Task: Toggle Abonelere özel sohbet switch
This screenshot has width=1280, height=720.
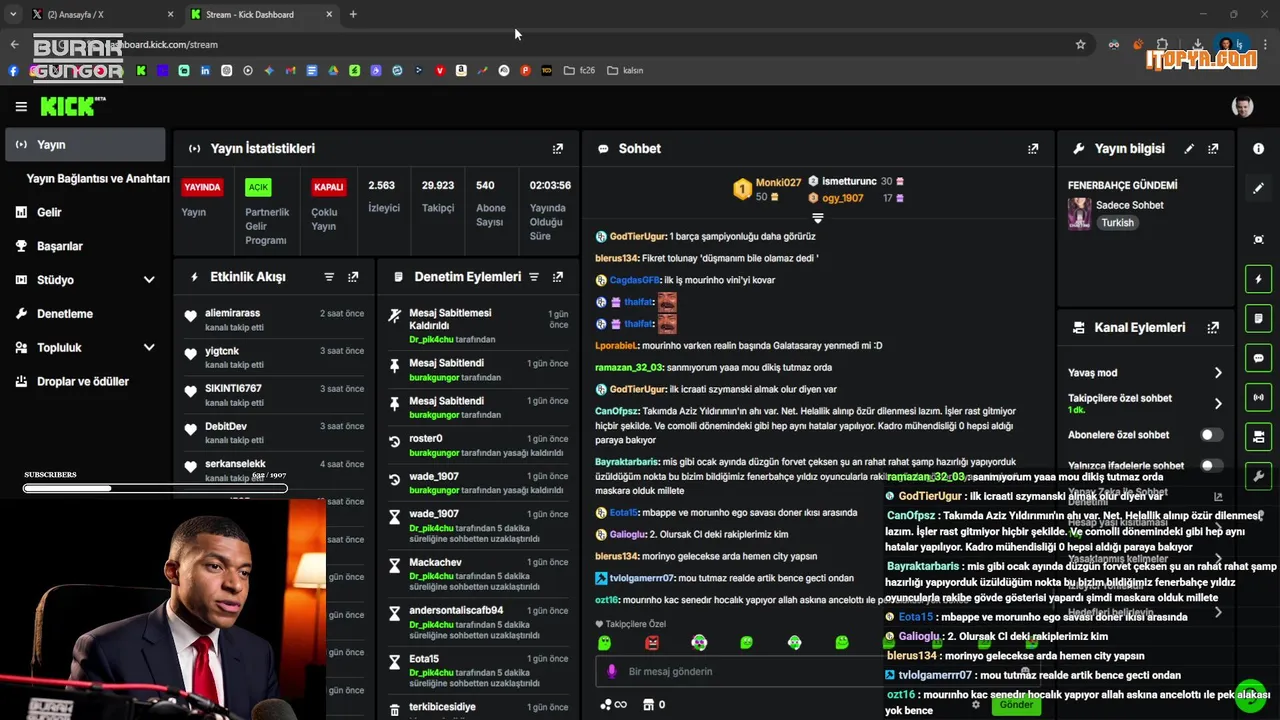Action: [1211, 435]
